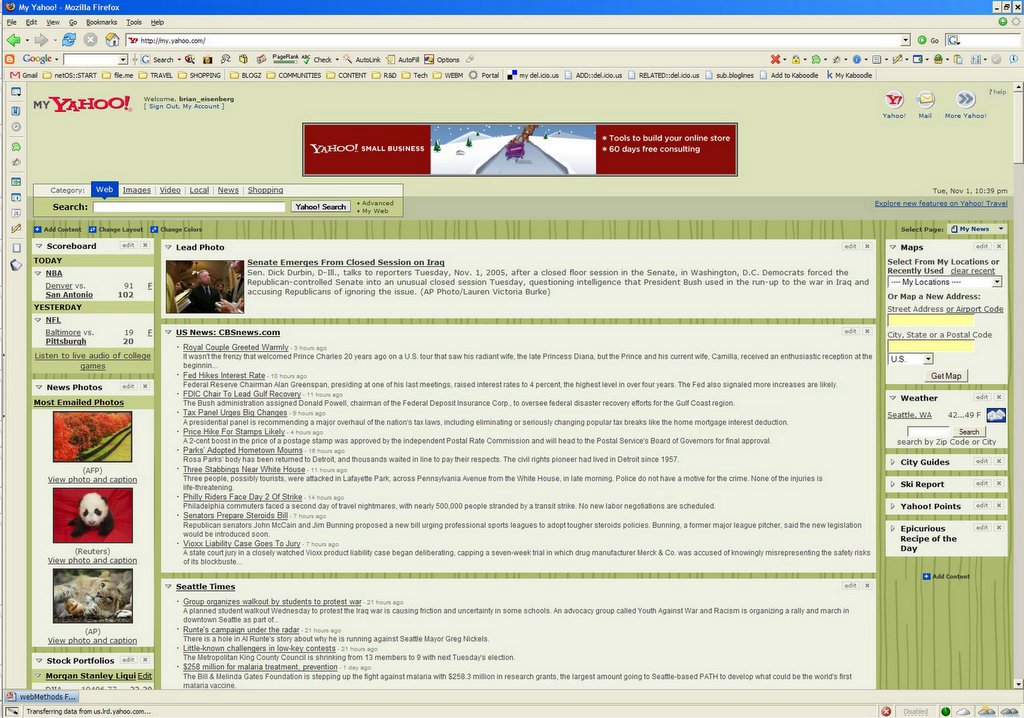Open the Google toolbar Options icon

(x=429, y=59)
